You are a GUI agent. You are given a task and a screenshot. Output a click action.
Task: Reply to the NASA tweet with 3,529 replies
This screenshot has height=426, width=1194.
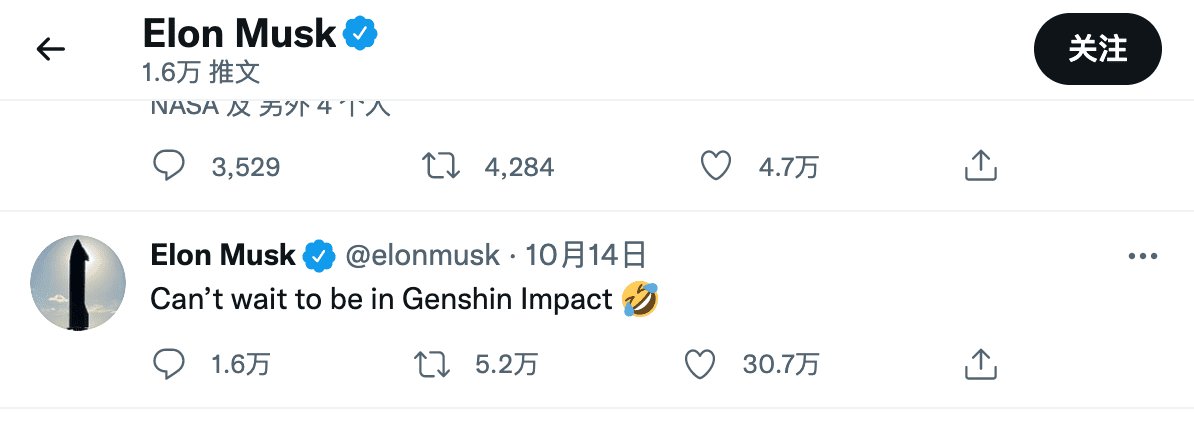coord(169,165)
